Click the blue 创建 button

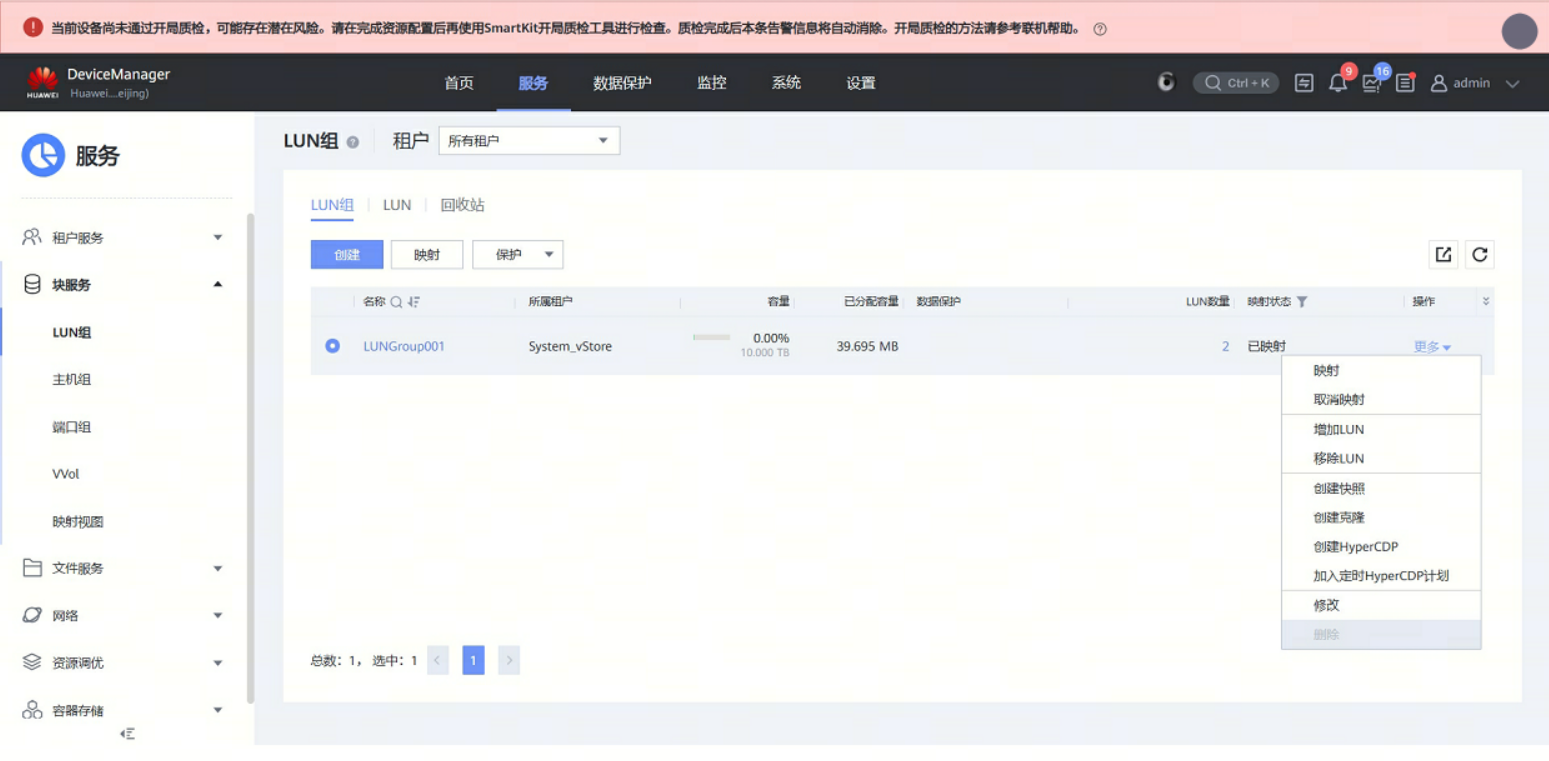[347, 254]
